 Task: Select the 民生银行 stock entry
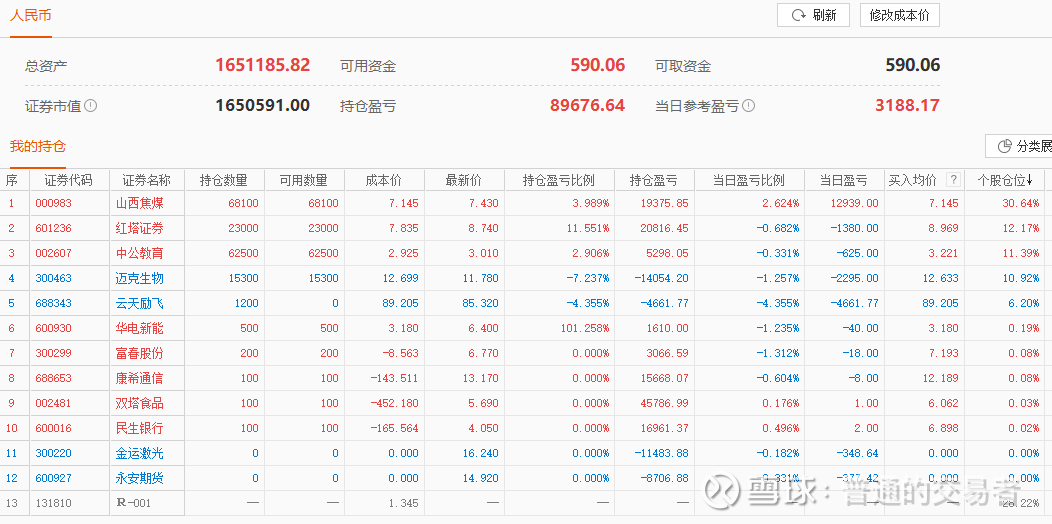click(x=139, y=428)
